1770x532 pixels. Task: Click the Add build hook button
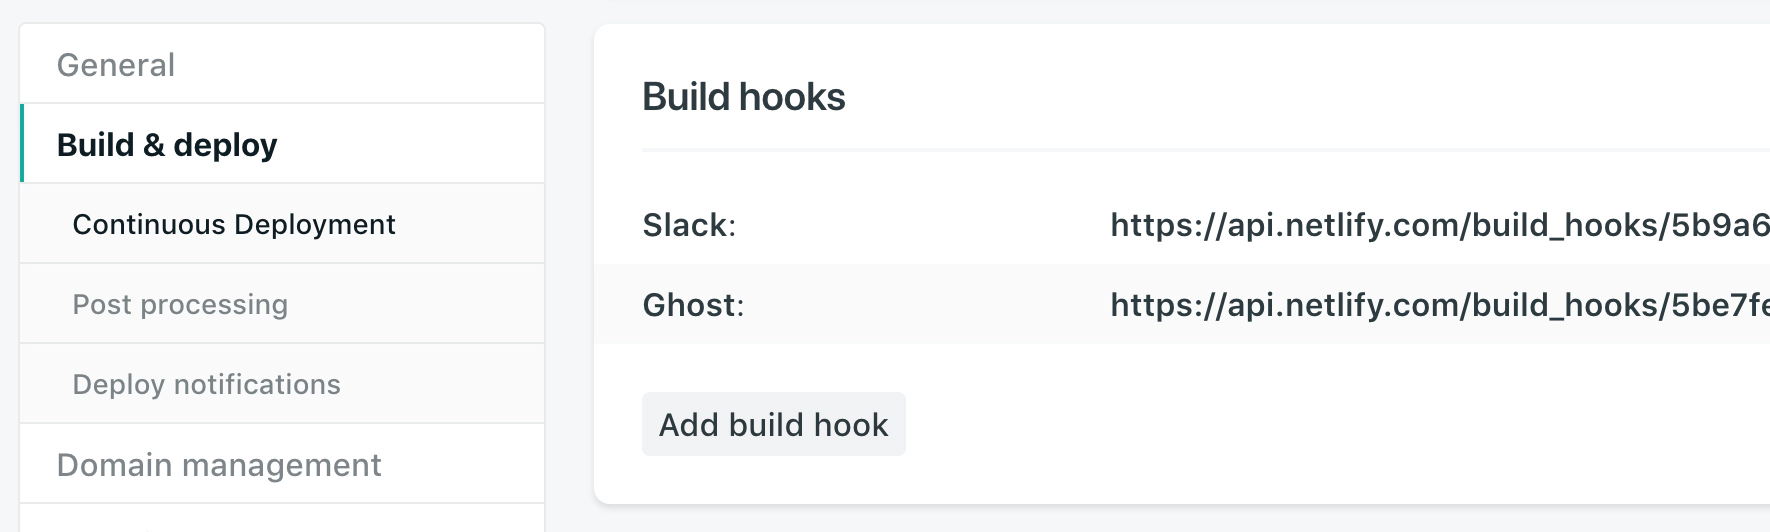point(773,425)
